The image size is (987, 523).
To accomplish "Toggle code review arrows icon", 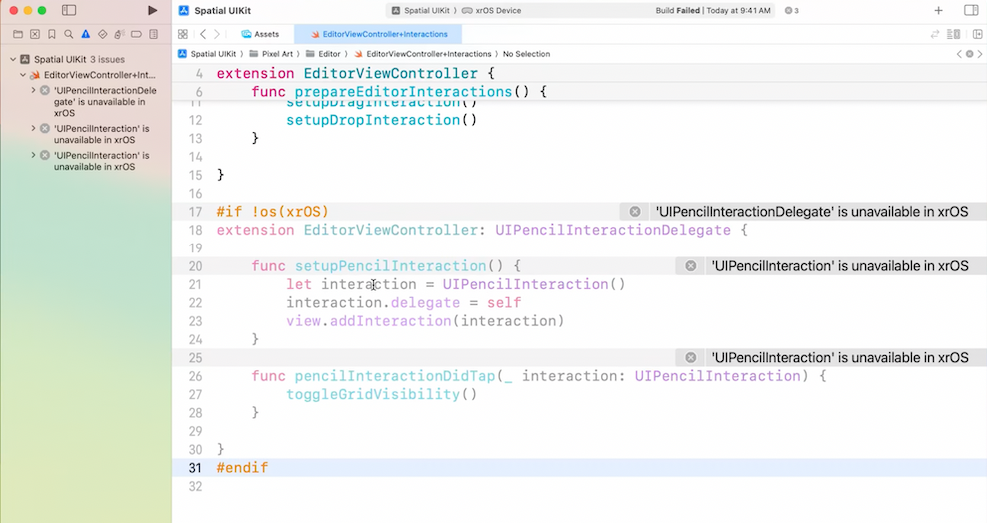I will coord(935,34).
